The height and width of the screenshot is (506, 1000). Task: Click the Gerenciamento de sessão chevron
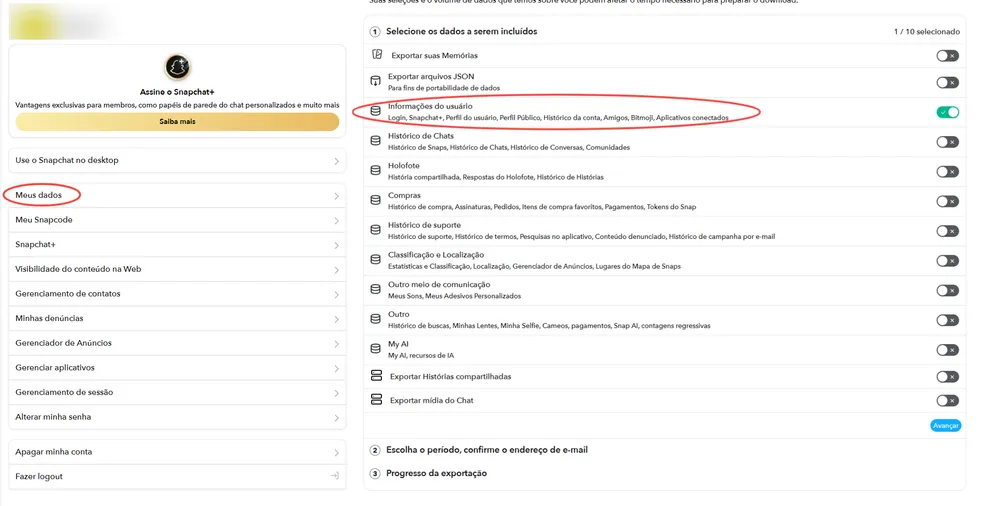[336, 393]
